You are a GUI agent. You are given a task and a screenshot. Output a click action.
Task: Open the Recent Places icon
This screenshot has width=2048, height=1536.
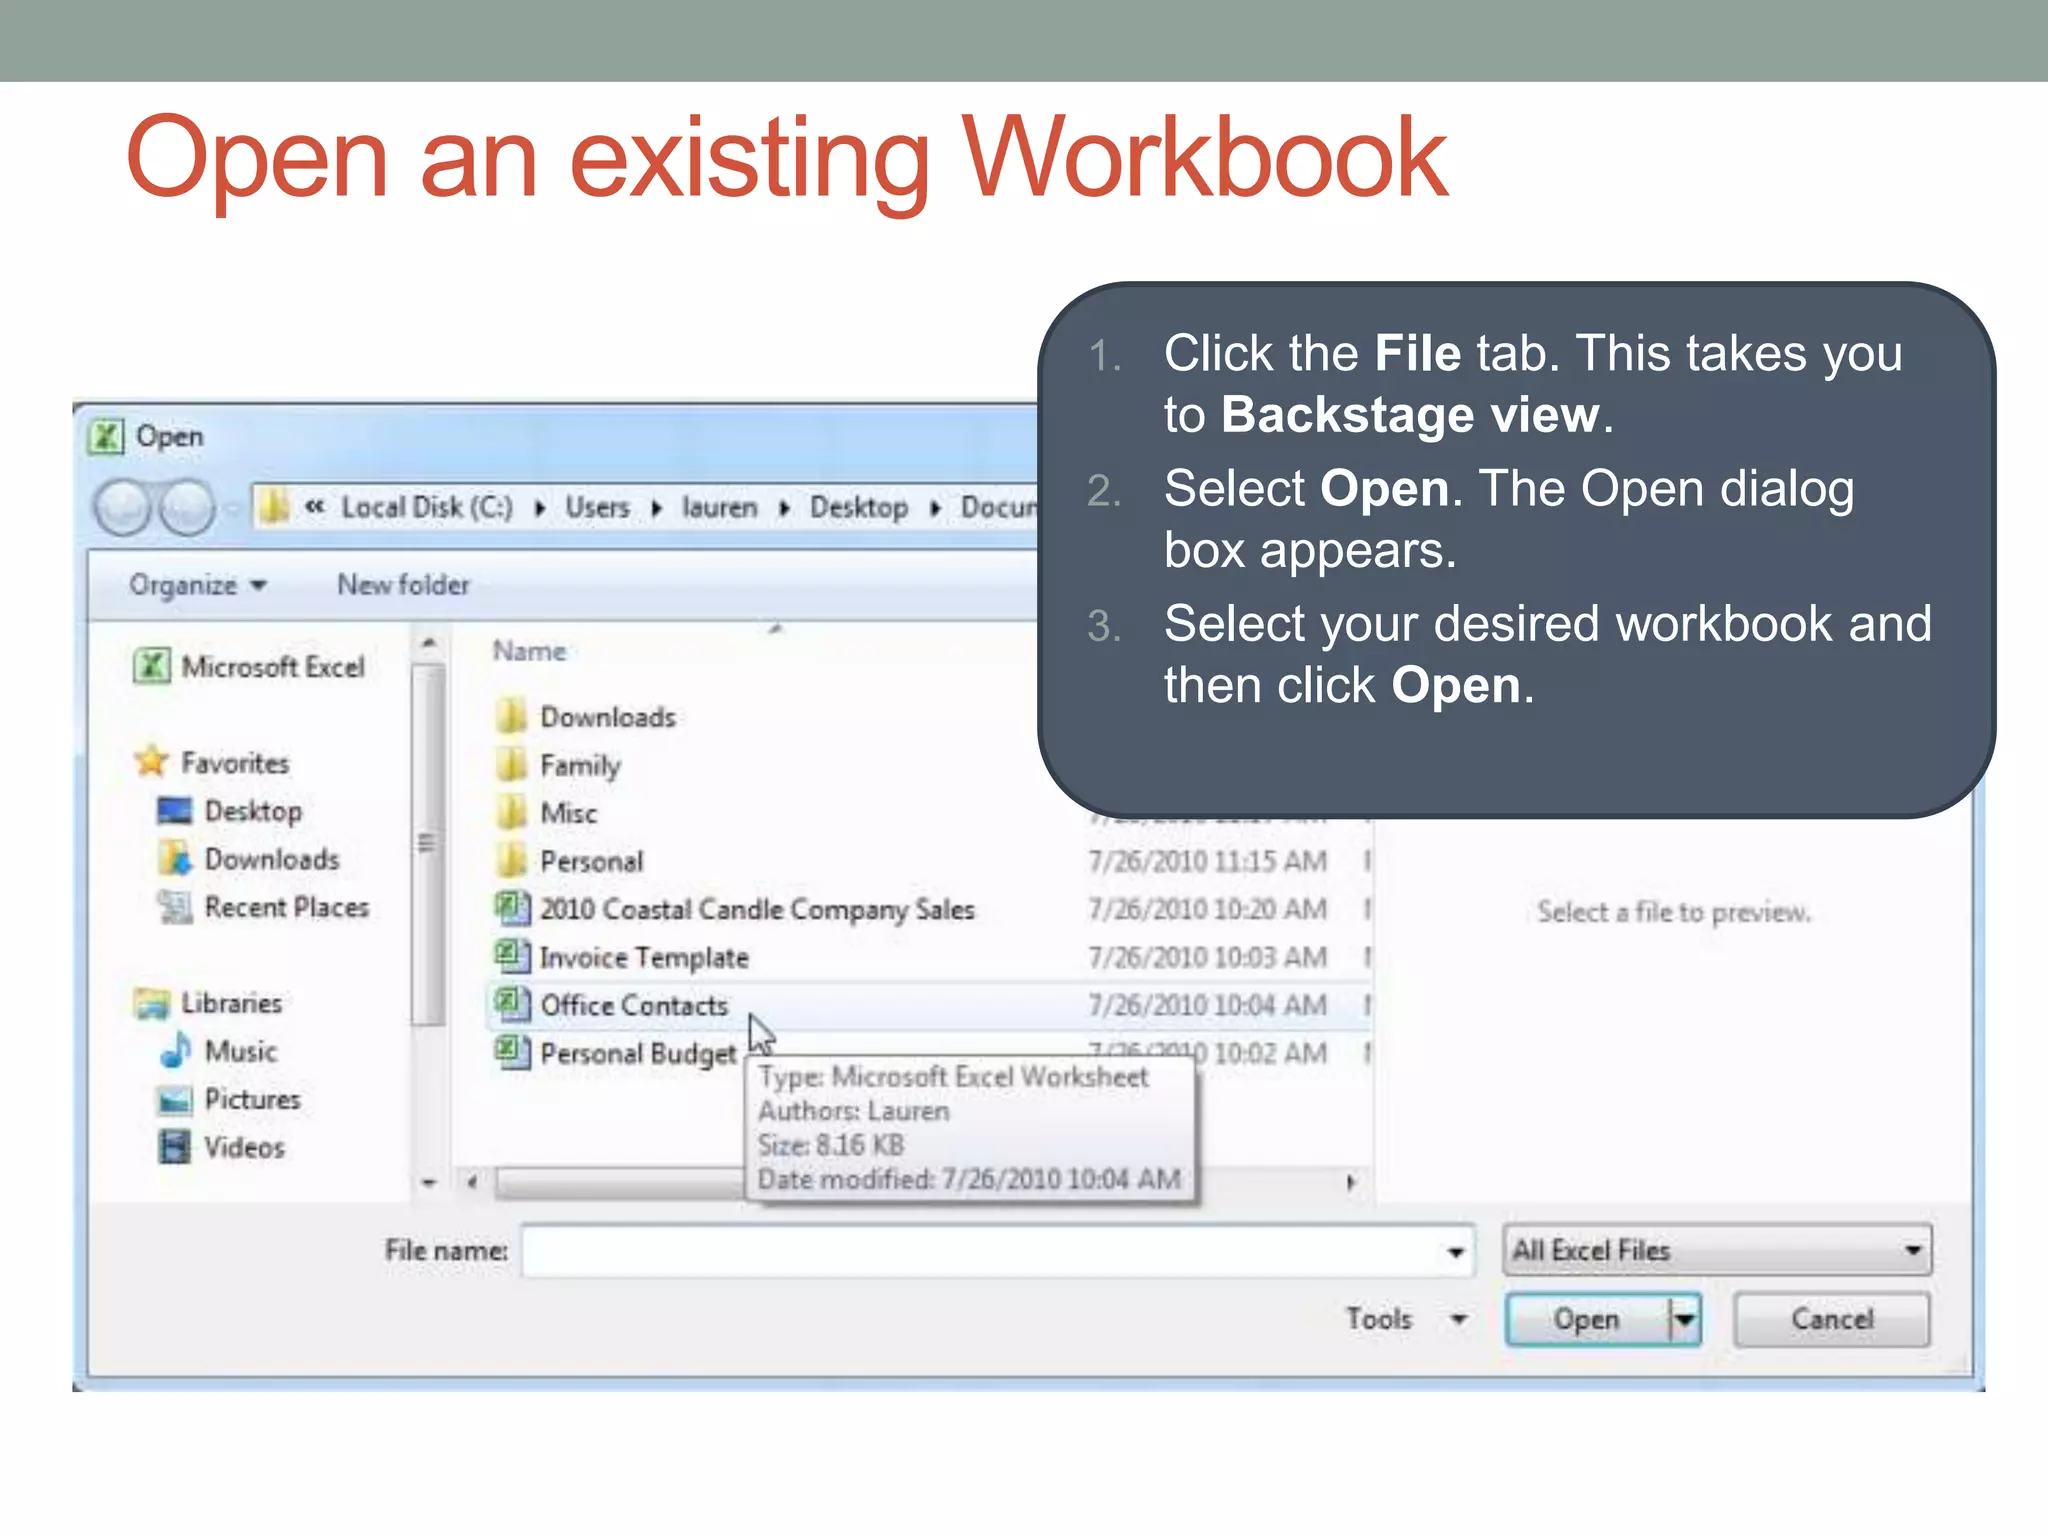click(x=176, y=907)
